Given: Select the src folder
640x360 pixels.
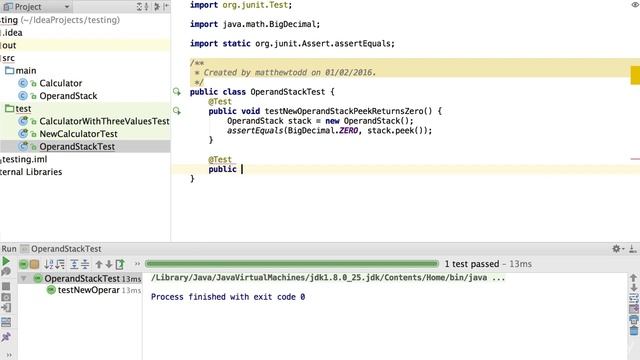Looking at the screenshot, I should click(x=8, y=58).
